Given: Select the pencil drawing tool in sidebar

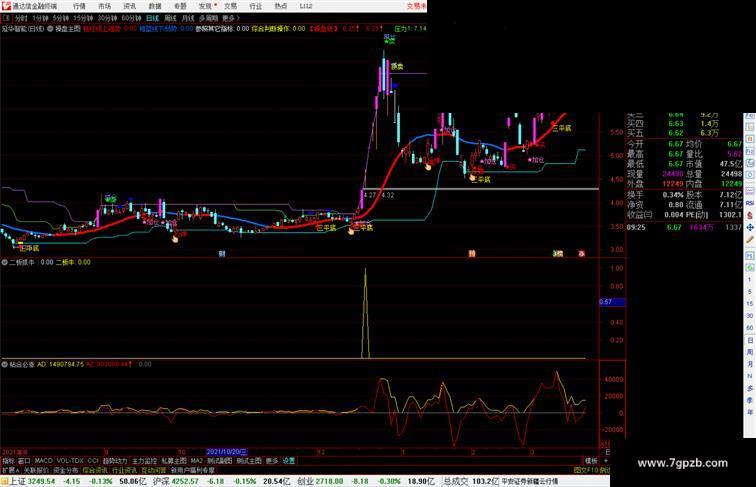Looking at the screenshot, I should (750, 239).
